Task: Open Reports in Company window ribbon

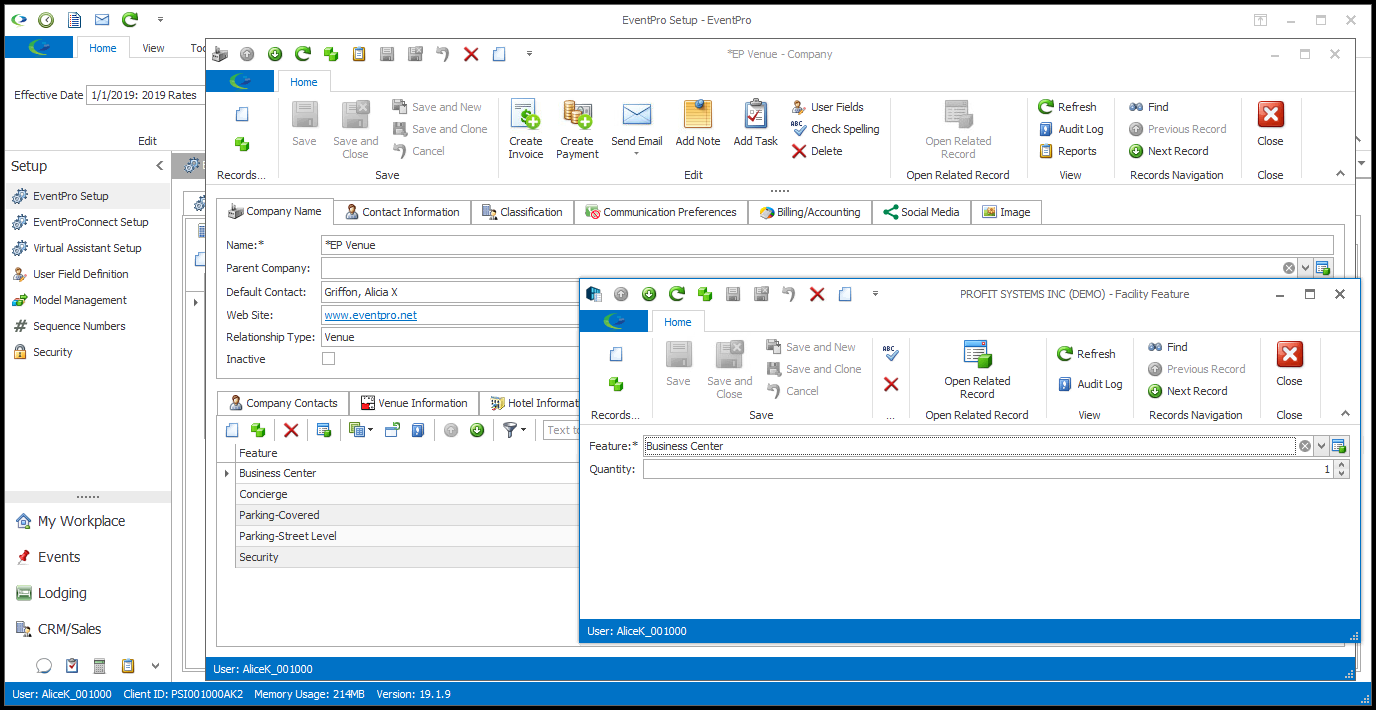Action: point(1067,151)
